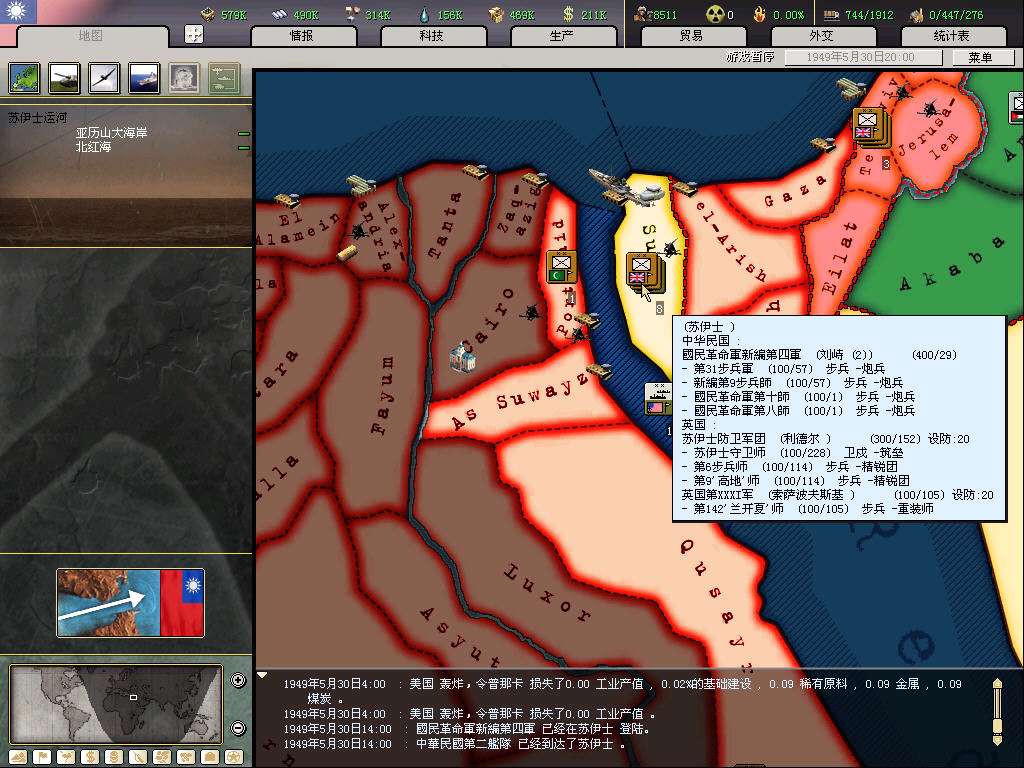Open the 统计表 statistics tab
The width and height of the screenshot is (1024, 768).
click(952, 36)
